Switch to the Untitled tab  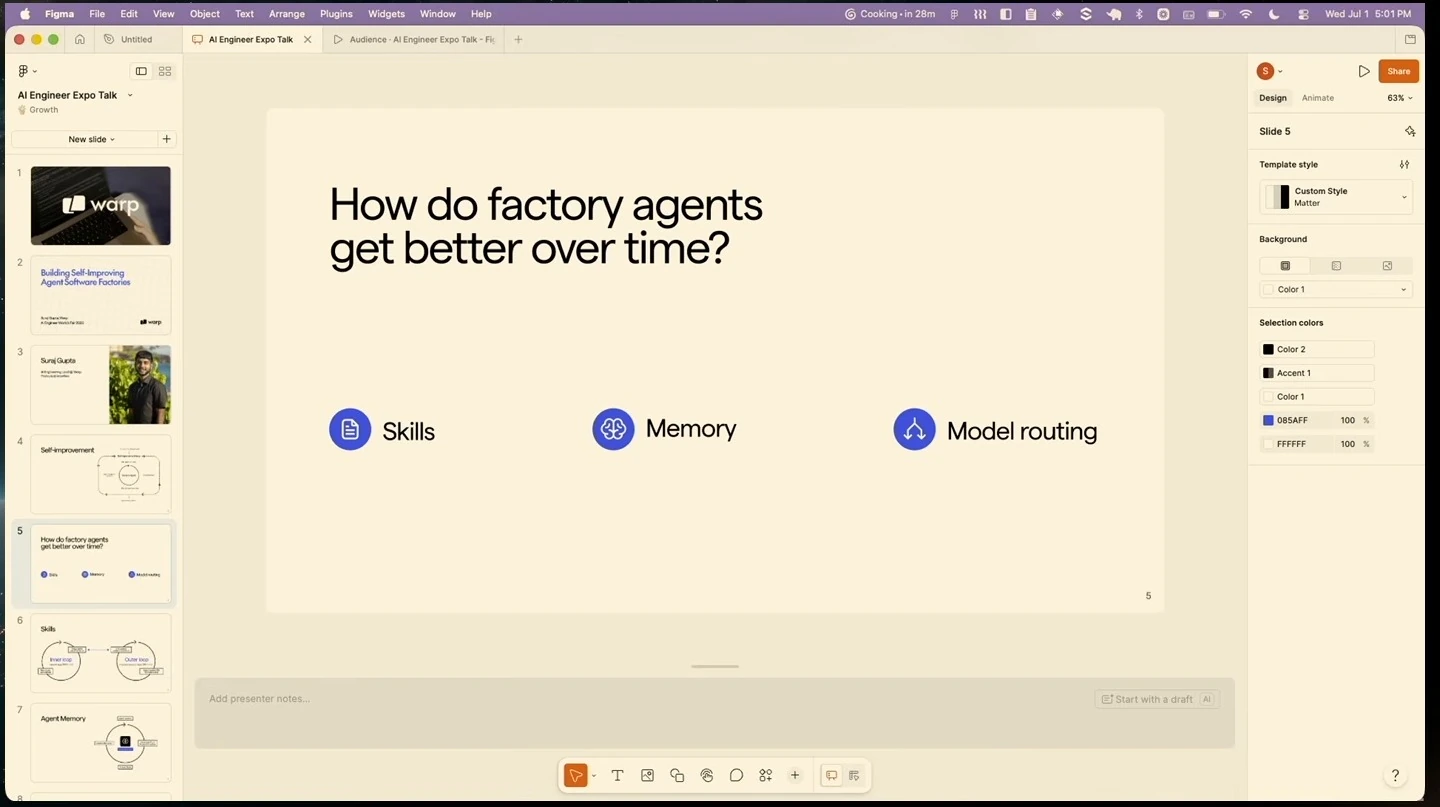click(137, 39)
